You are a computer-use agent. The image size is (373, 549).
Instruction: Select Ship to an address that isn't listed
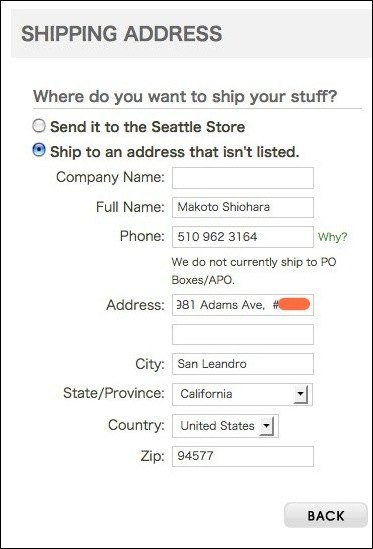point(39,150)
